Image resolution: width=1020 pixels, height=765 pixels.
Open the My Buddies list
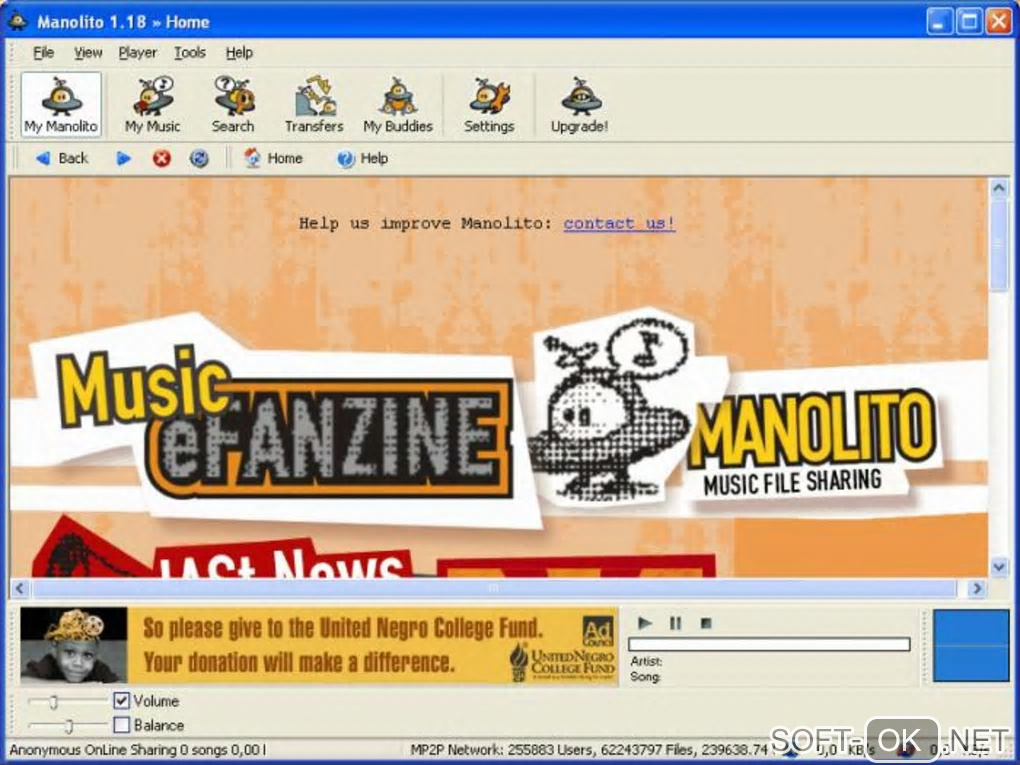click(x=397, y=104)
